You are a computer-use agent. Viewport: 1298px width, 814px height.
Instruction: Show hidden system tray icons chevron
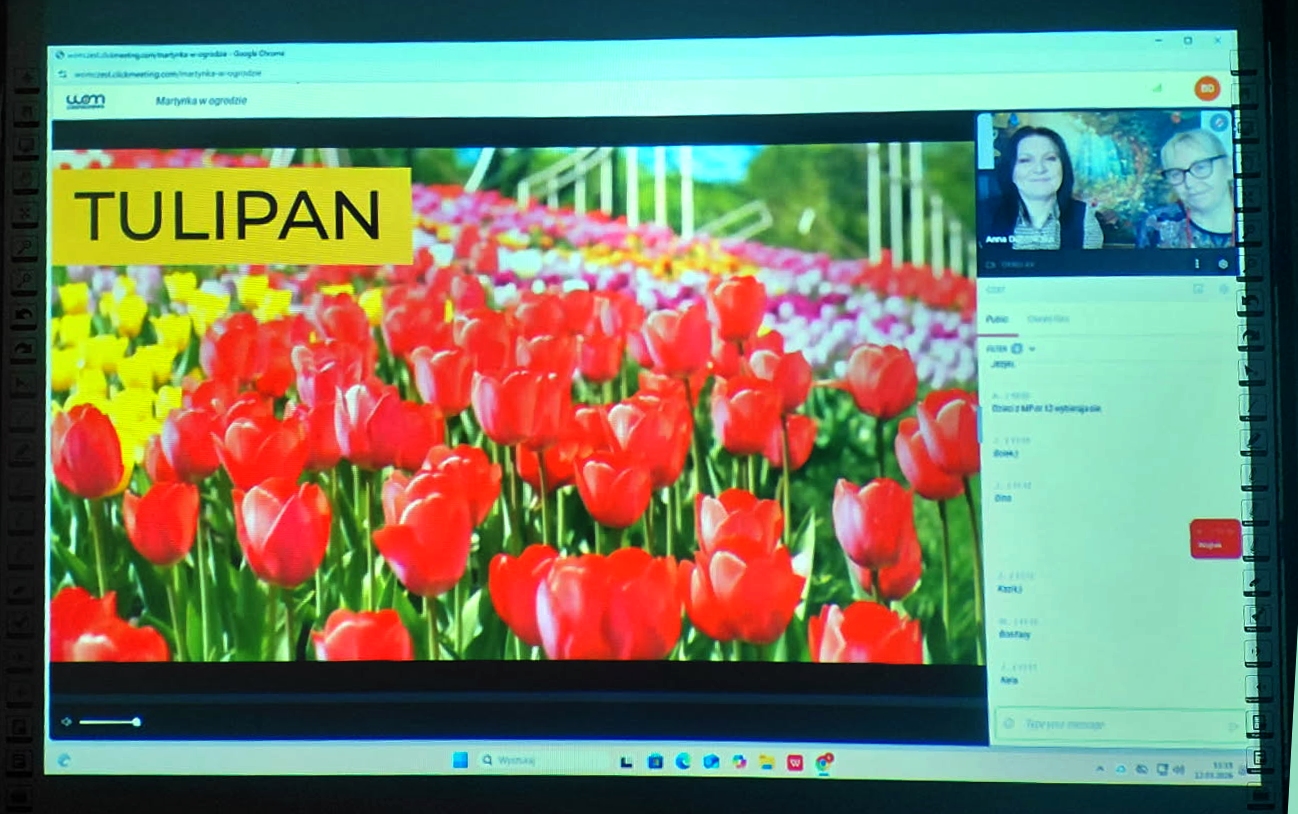point(1100,769)
